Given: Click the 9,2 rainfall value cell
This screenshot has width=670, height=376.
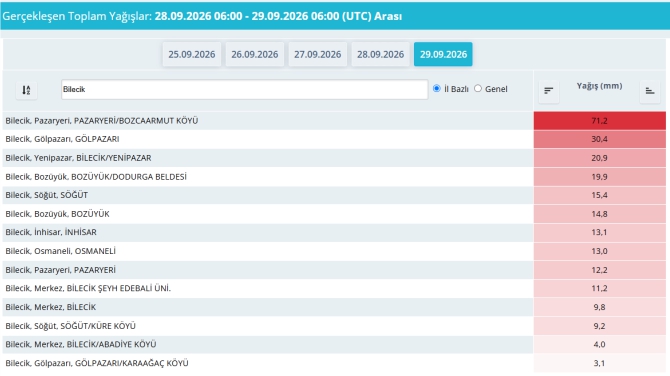Looking at the screenshot, I should 599,326.
